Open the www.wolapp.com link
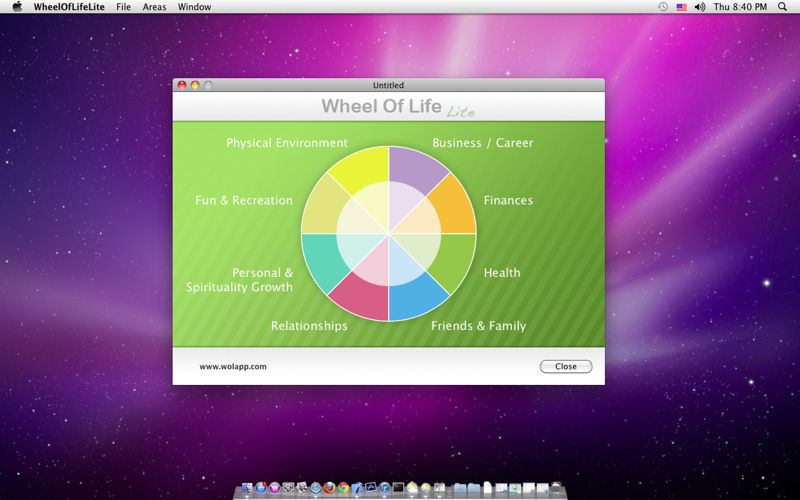Image resolution: width=800 pixels, height=500 pixels. (x=233, y=366)
